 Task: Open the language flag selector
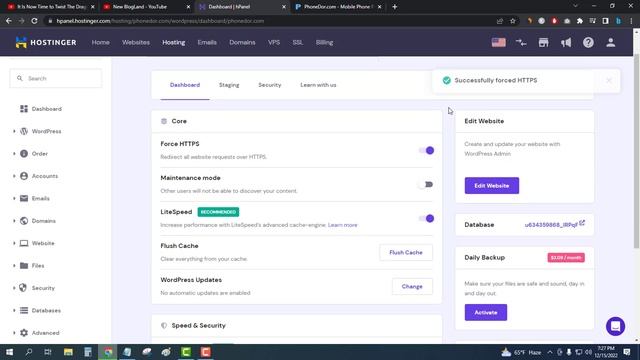click(498, 42)
